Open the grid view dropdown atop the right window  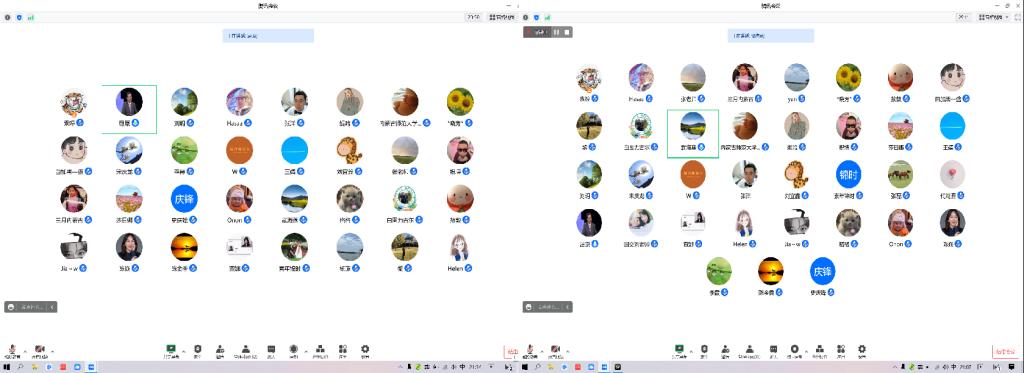[x=993, y=17]
